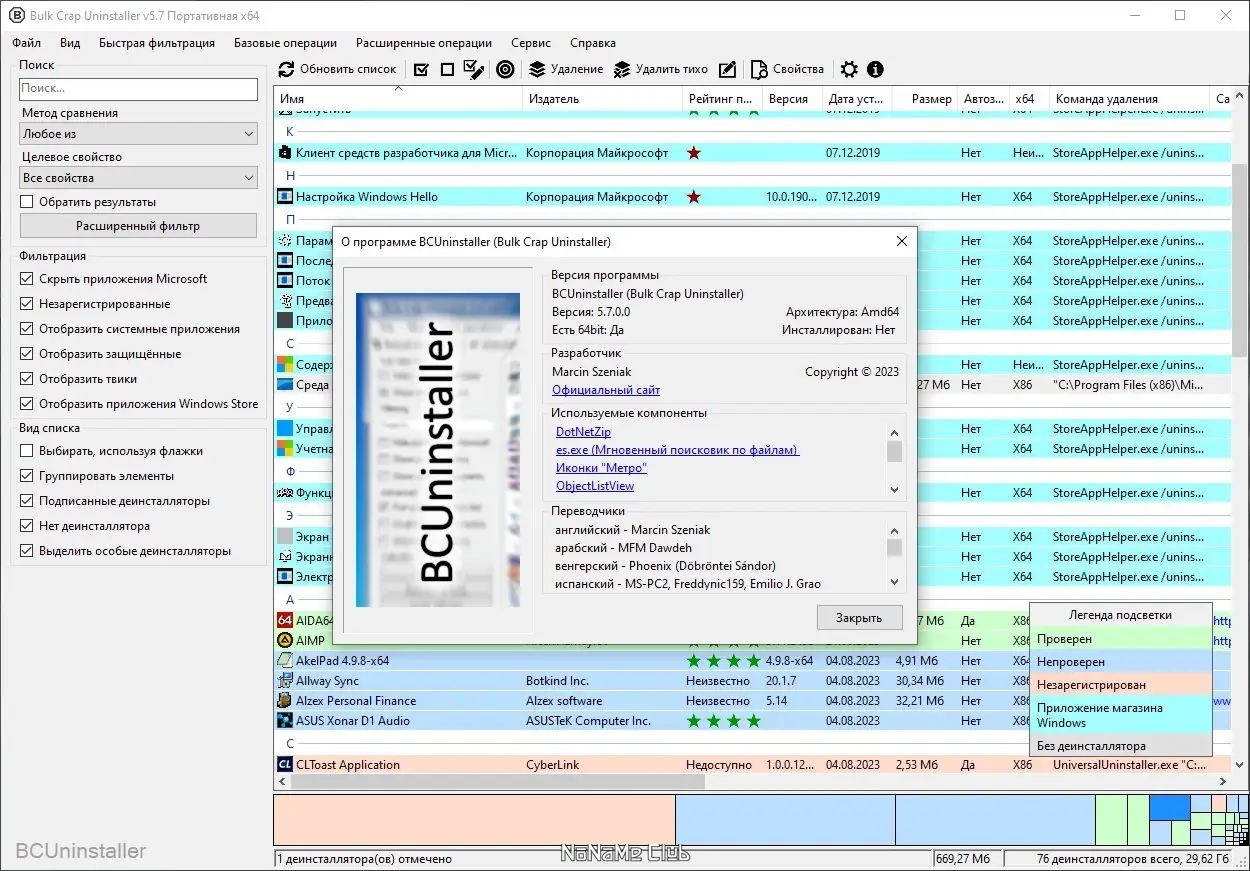This screenshot has height=871, width=1250.
Task: Click the Незарегистрирован peach legend swatch
Action: coord(1120,685)
